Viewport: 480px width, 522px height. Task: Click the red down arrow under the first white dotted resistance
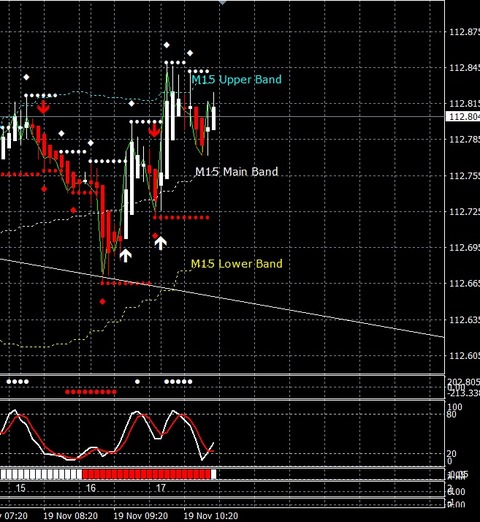(x=43, y=108)
